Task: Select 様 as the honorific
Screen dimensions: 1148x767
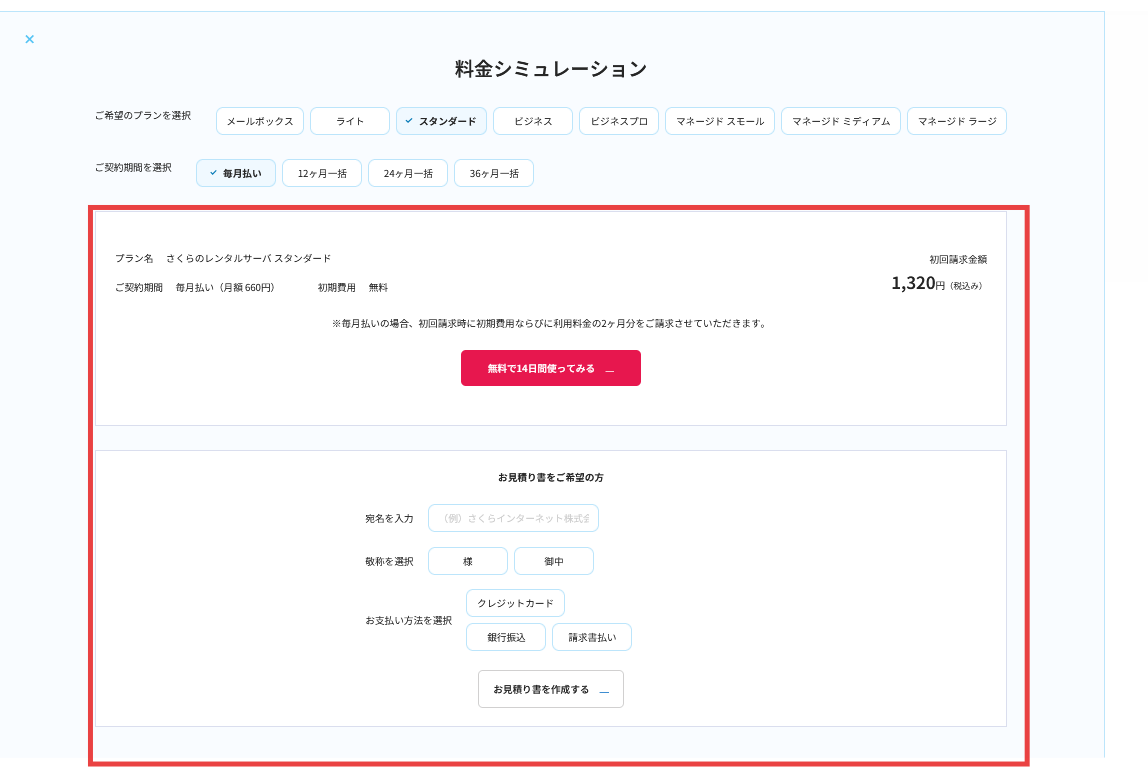Action: pyautogui.click(x=467, y=560)
